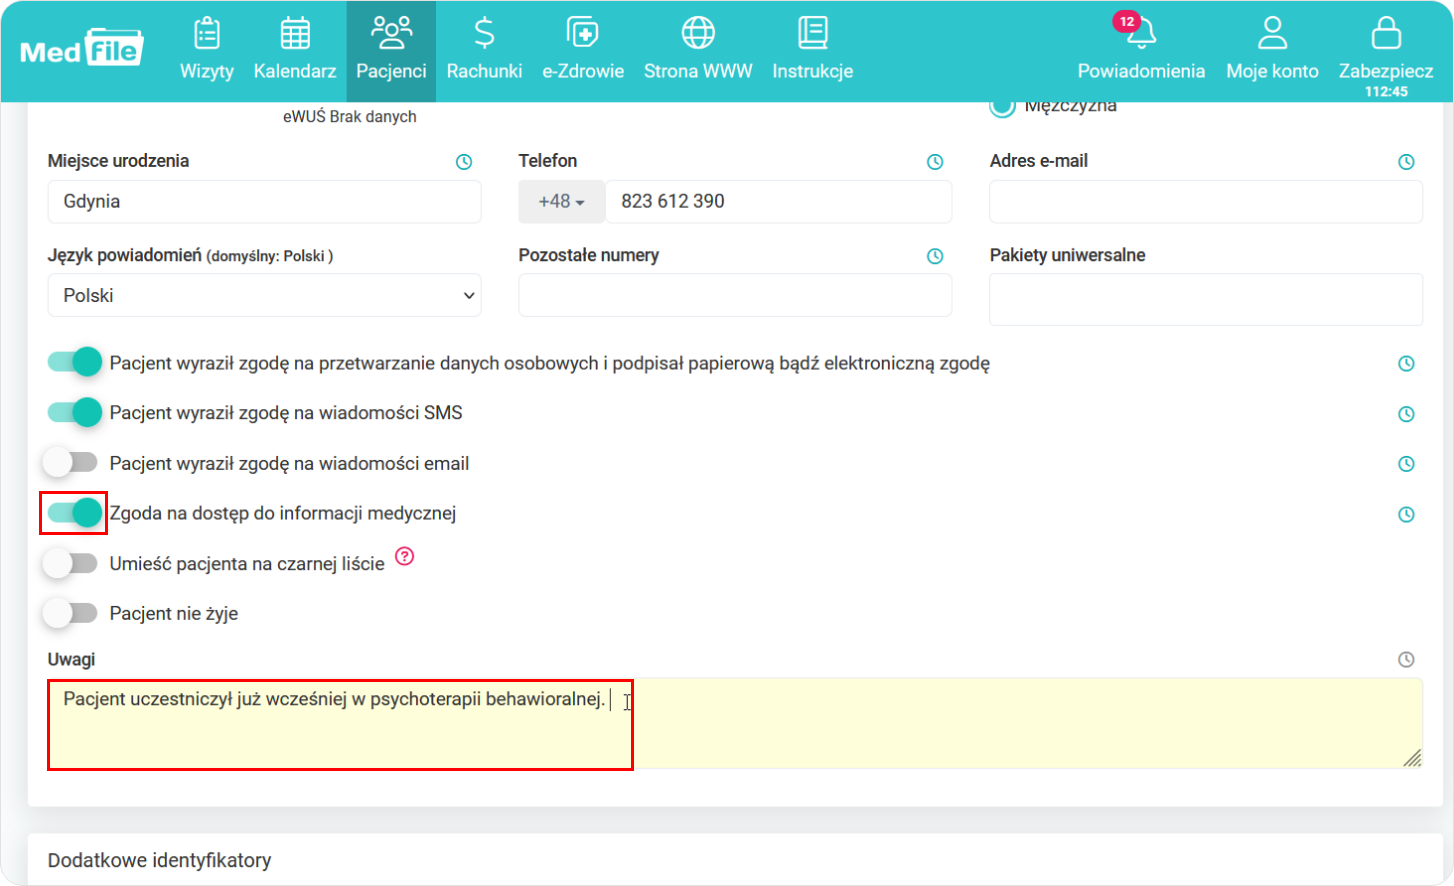This screenshot has height=886, width=1454.
Task: Open Moje konto user icon
Action: 1272,33
